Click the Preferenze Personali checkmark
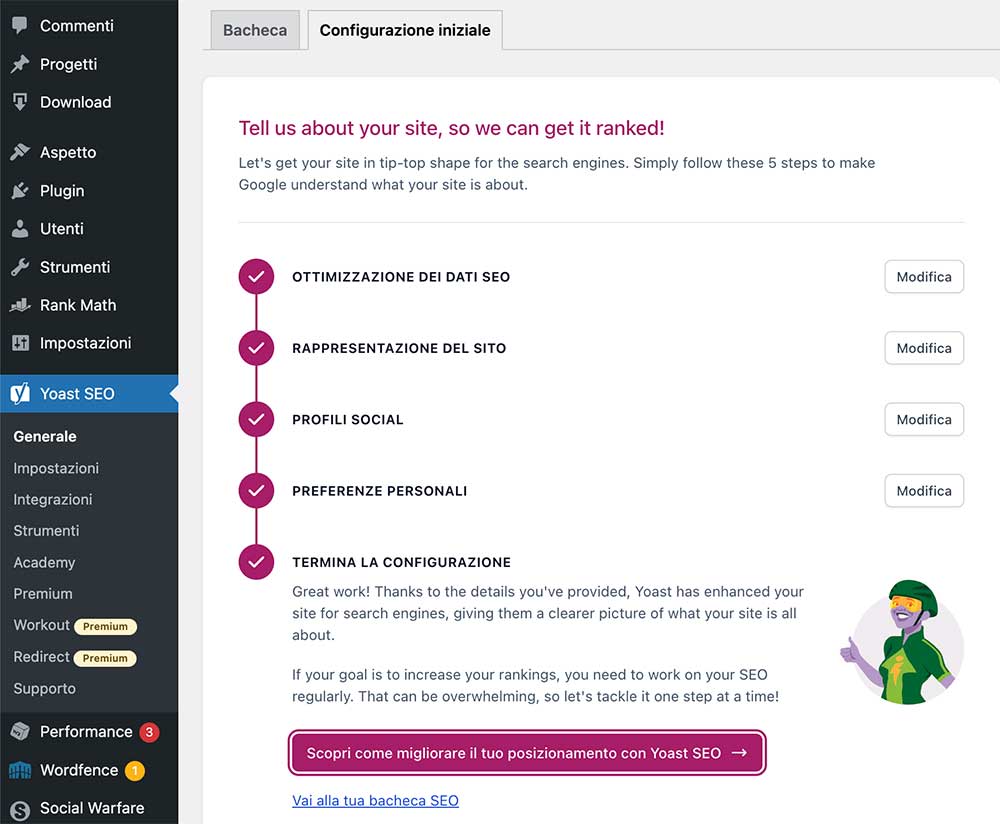 point(256,490)
